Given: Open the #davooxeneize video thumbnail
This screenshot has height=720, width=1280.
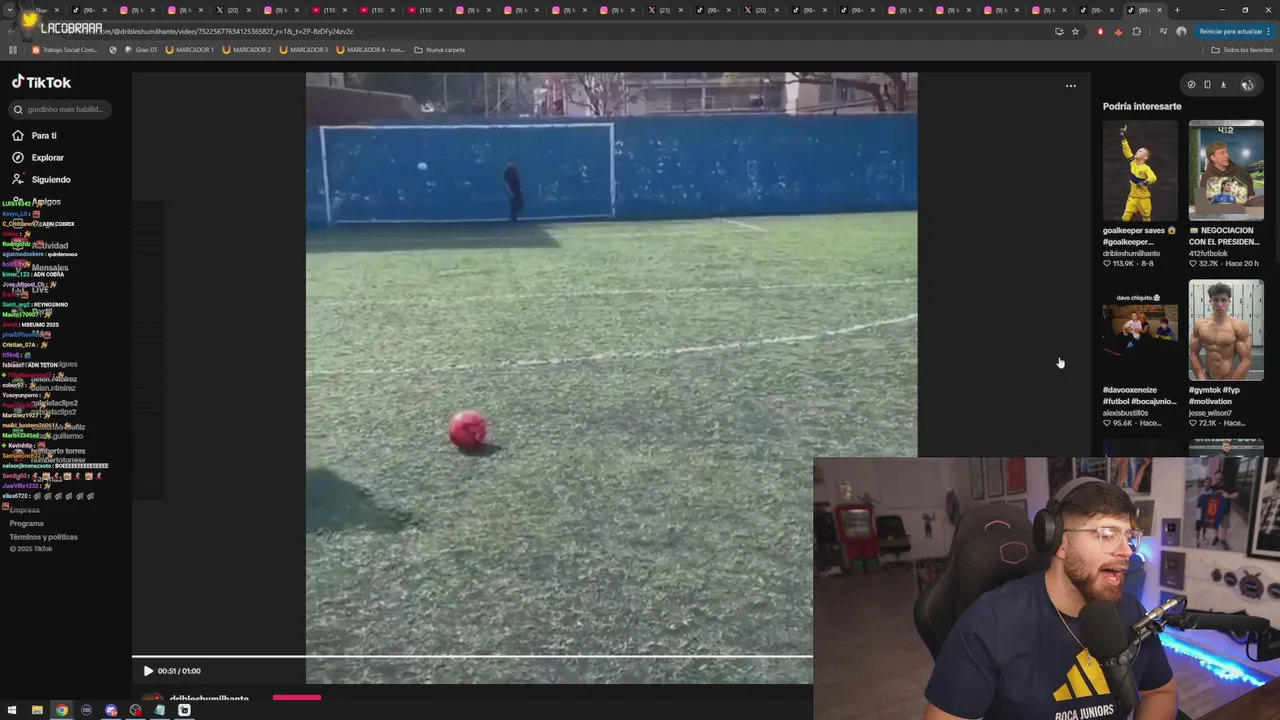Looking at the screenshot, I should tap(1140, 330).
